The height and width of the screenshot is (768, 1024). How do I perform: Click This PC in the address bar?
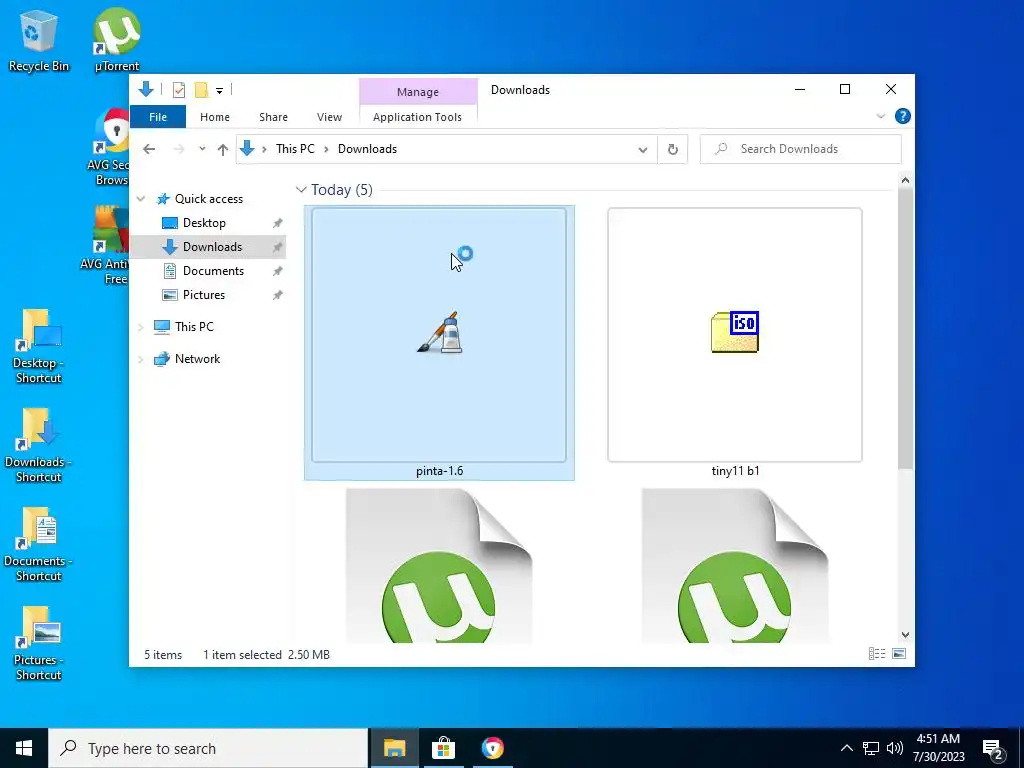click(295, 149)
